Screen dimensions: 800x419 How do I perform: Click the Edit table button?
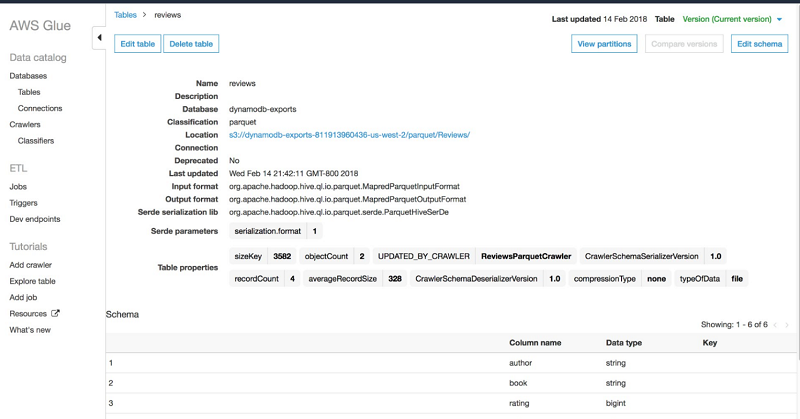click(137, 44)
